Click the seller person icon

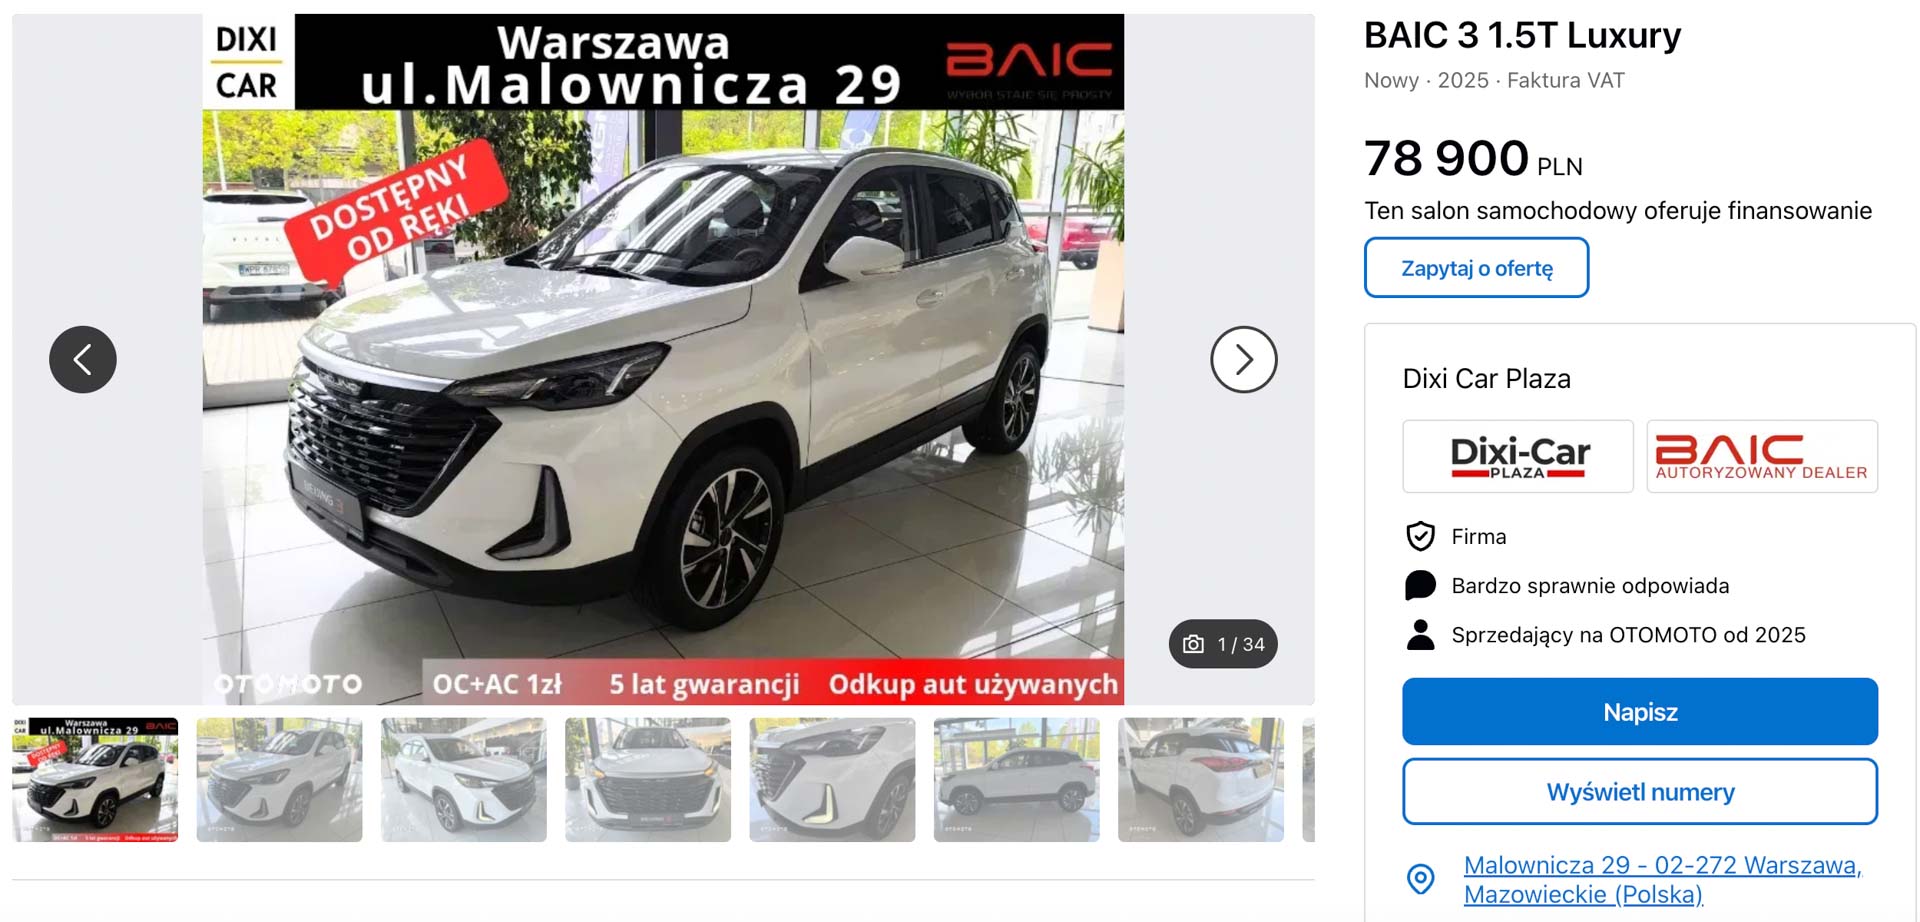pos(1420,634)
